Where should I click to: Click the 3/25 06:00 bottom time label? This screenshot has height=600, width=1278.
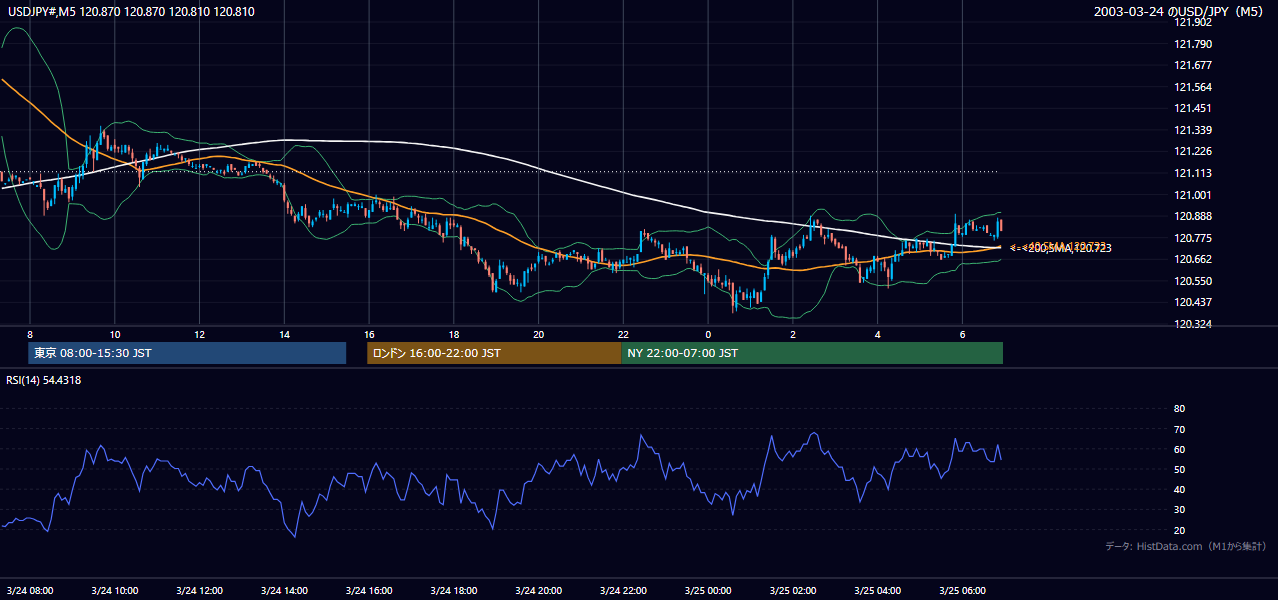point(962,590)
